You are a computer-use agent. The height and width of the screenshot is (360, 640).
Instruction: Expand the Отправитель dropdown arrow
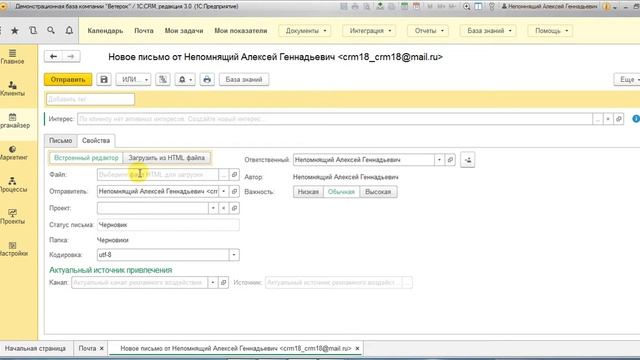tap(224, 191)
